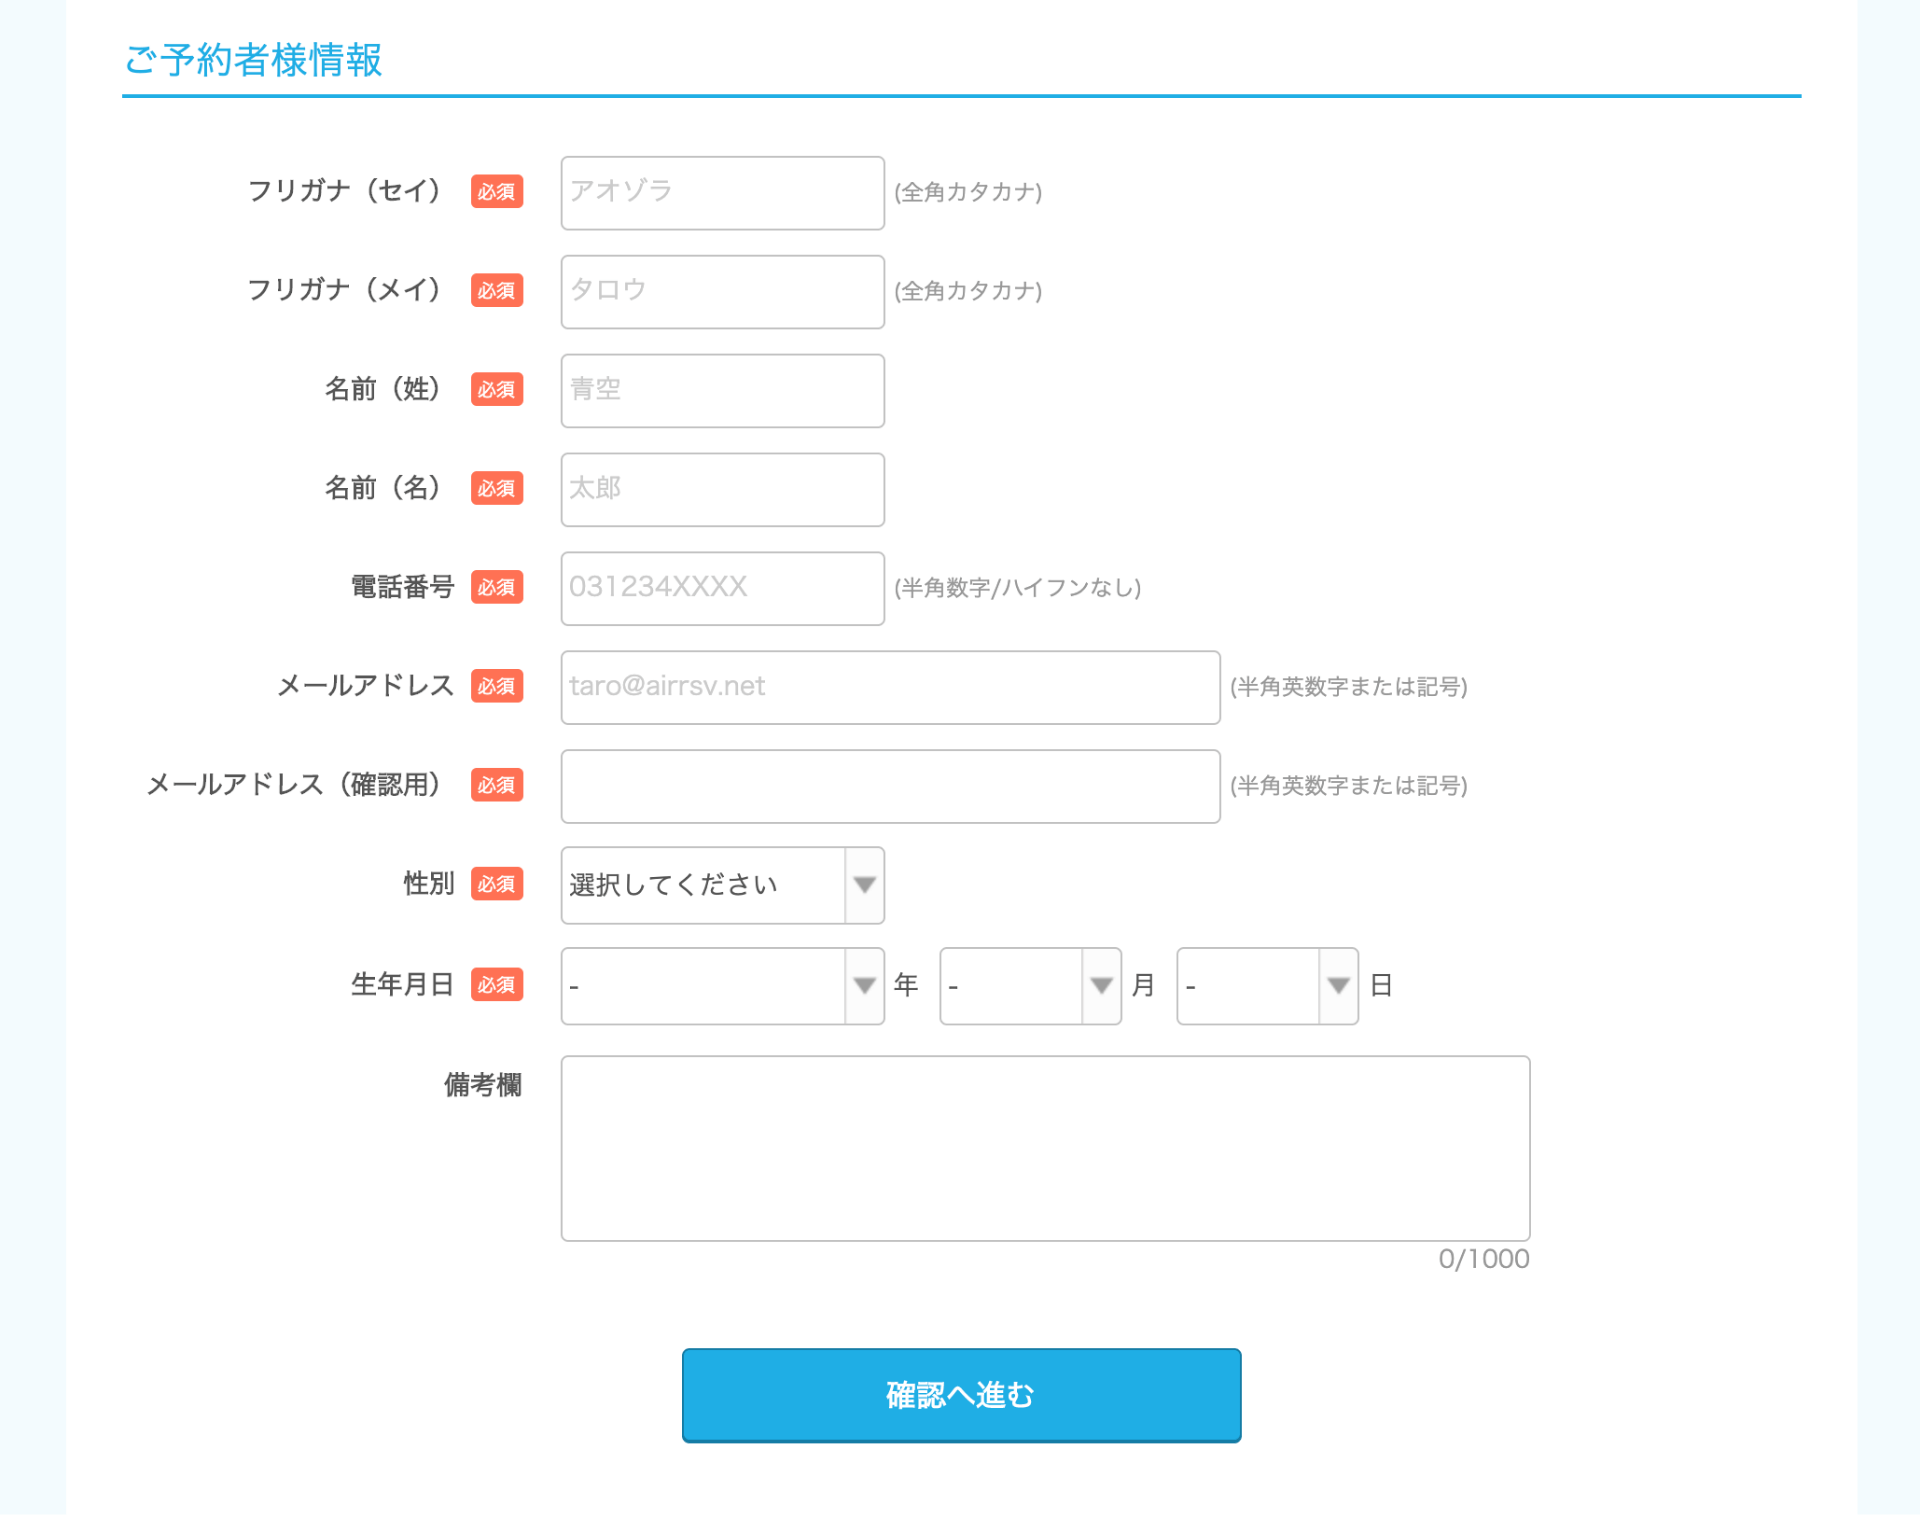Viewport: 1920px width, 1520px height.
Task: Focus the フリガナ（メイ） text box
Action: (722, 291)
